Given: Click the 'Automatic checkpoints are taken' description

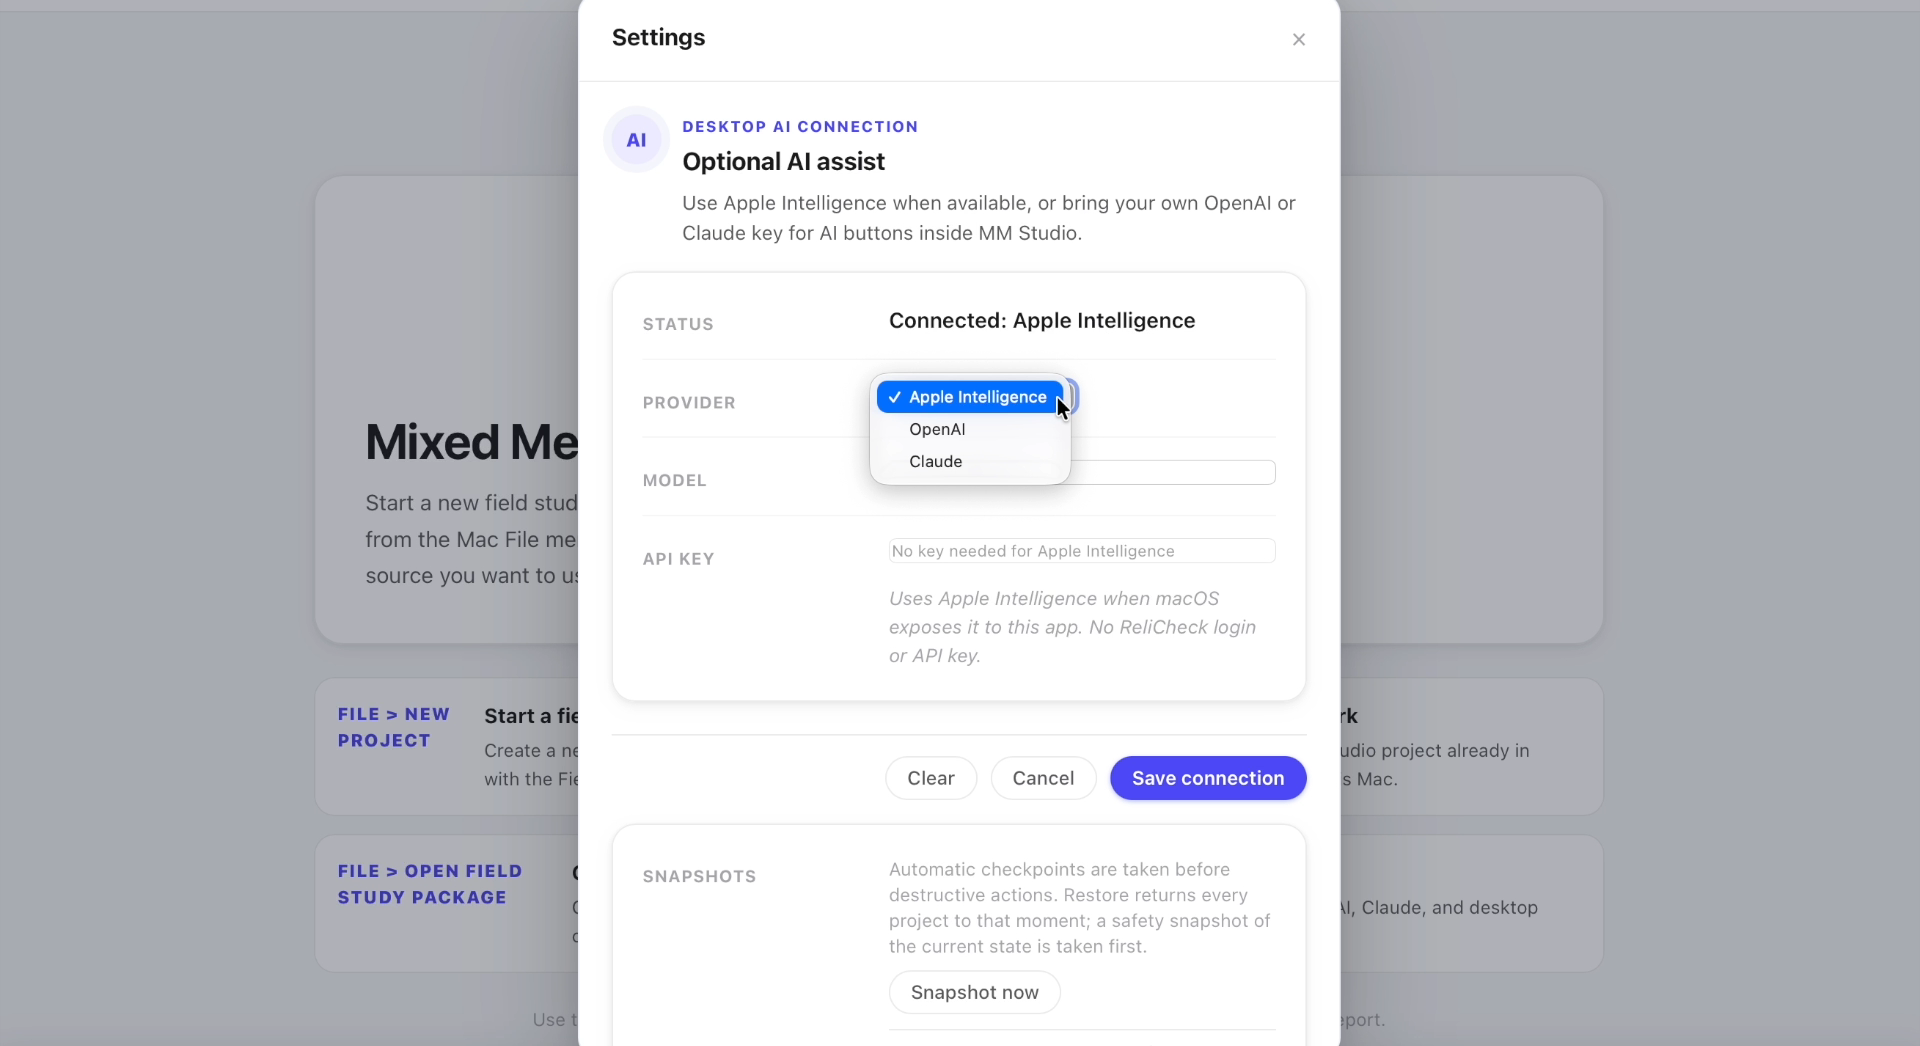Looking at the screenshot, I should 1080,908.
